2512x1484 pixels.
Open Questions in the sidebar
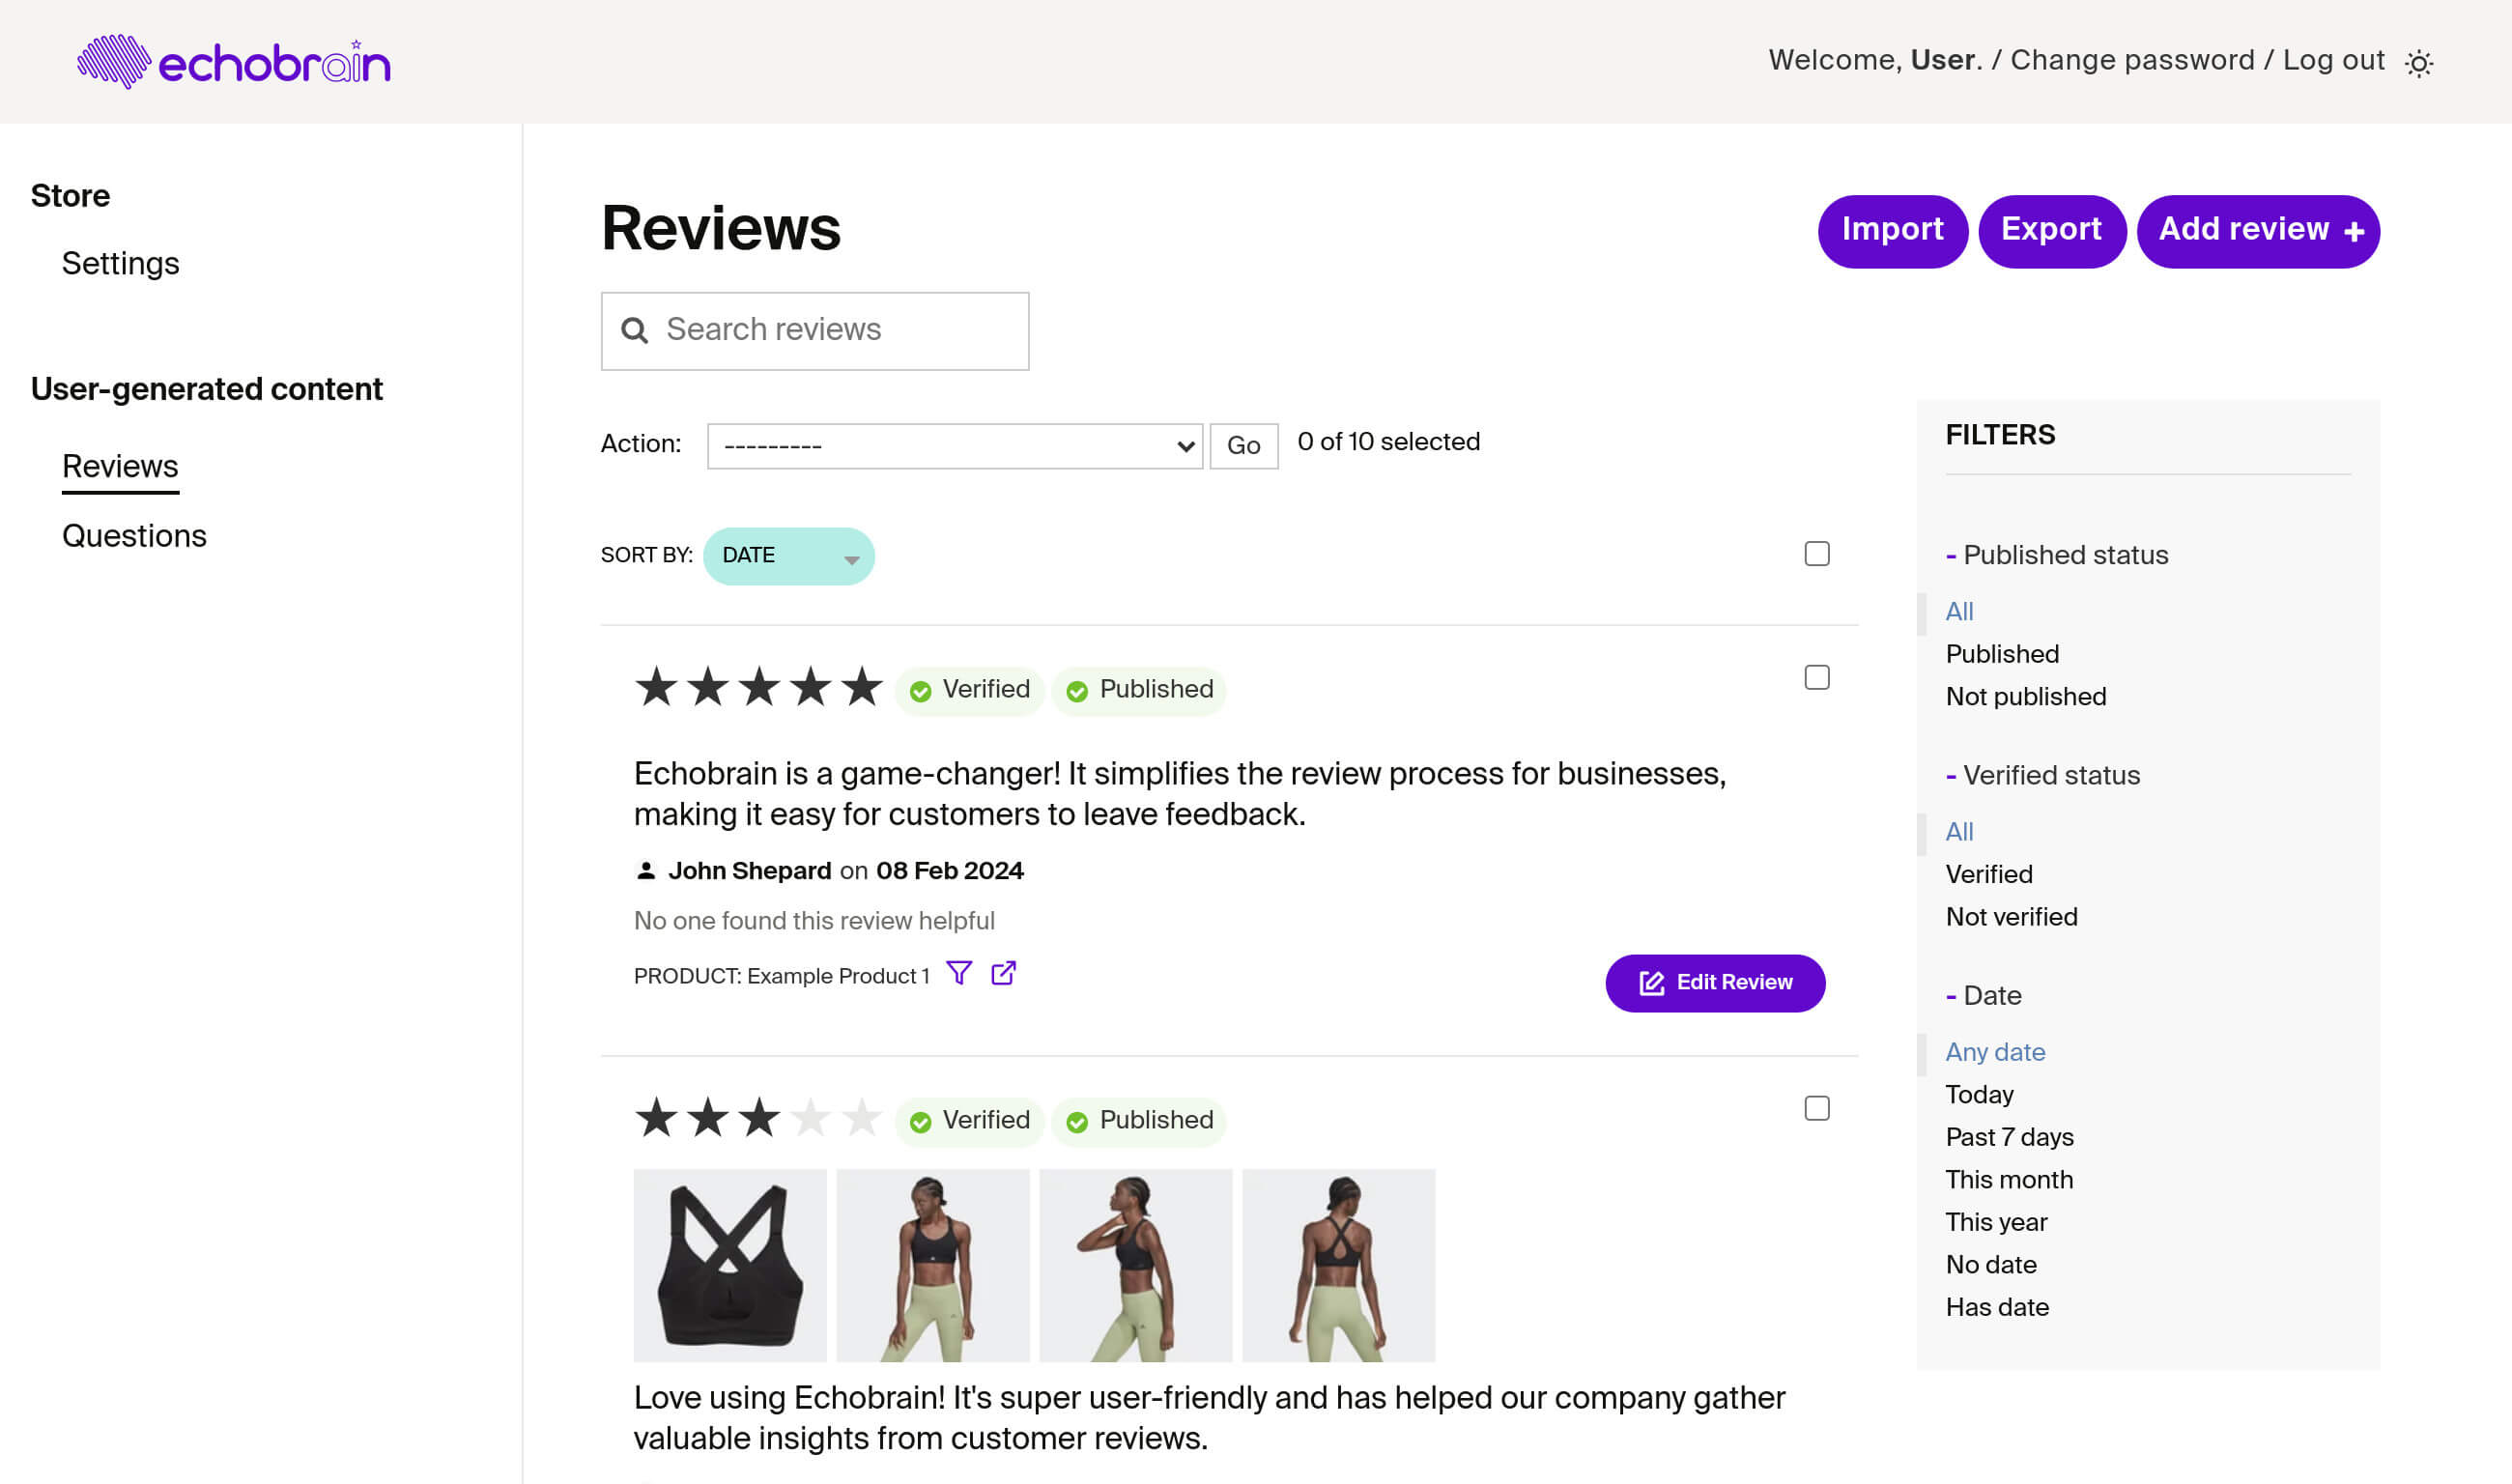coord(134,536)
